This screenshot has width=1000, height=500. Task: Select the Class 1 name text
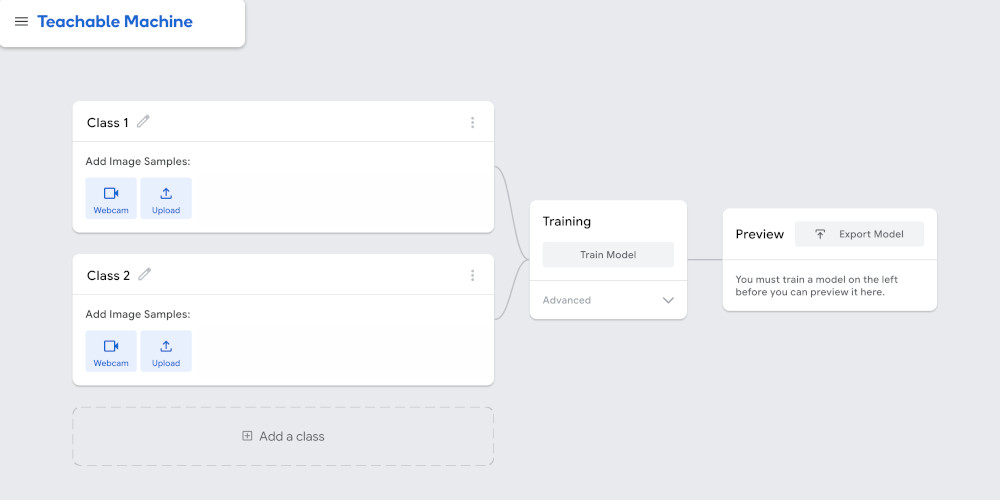click(108, 122)
